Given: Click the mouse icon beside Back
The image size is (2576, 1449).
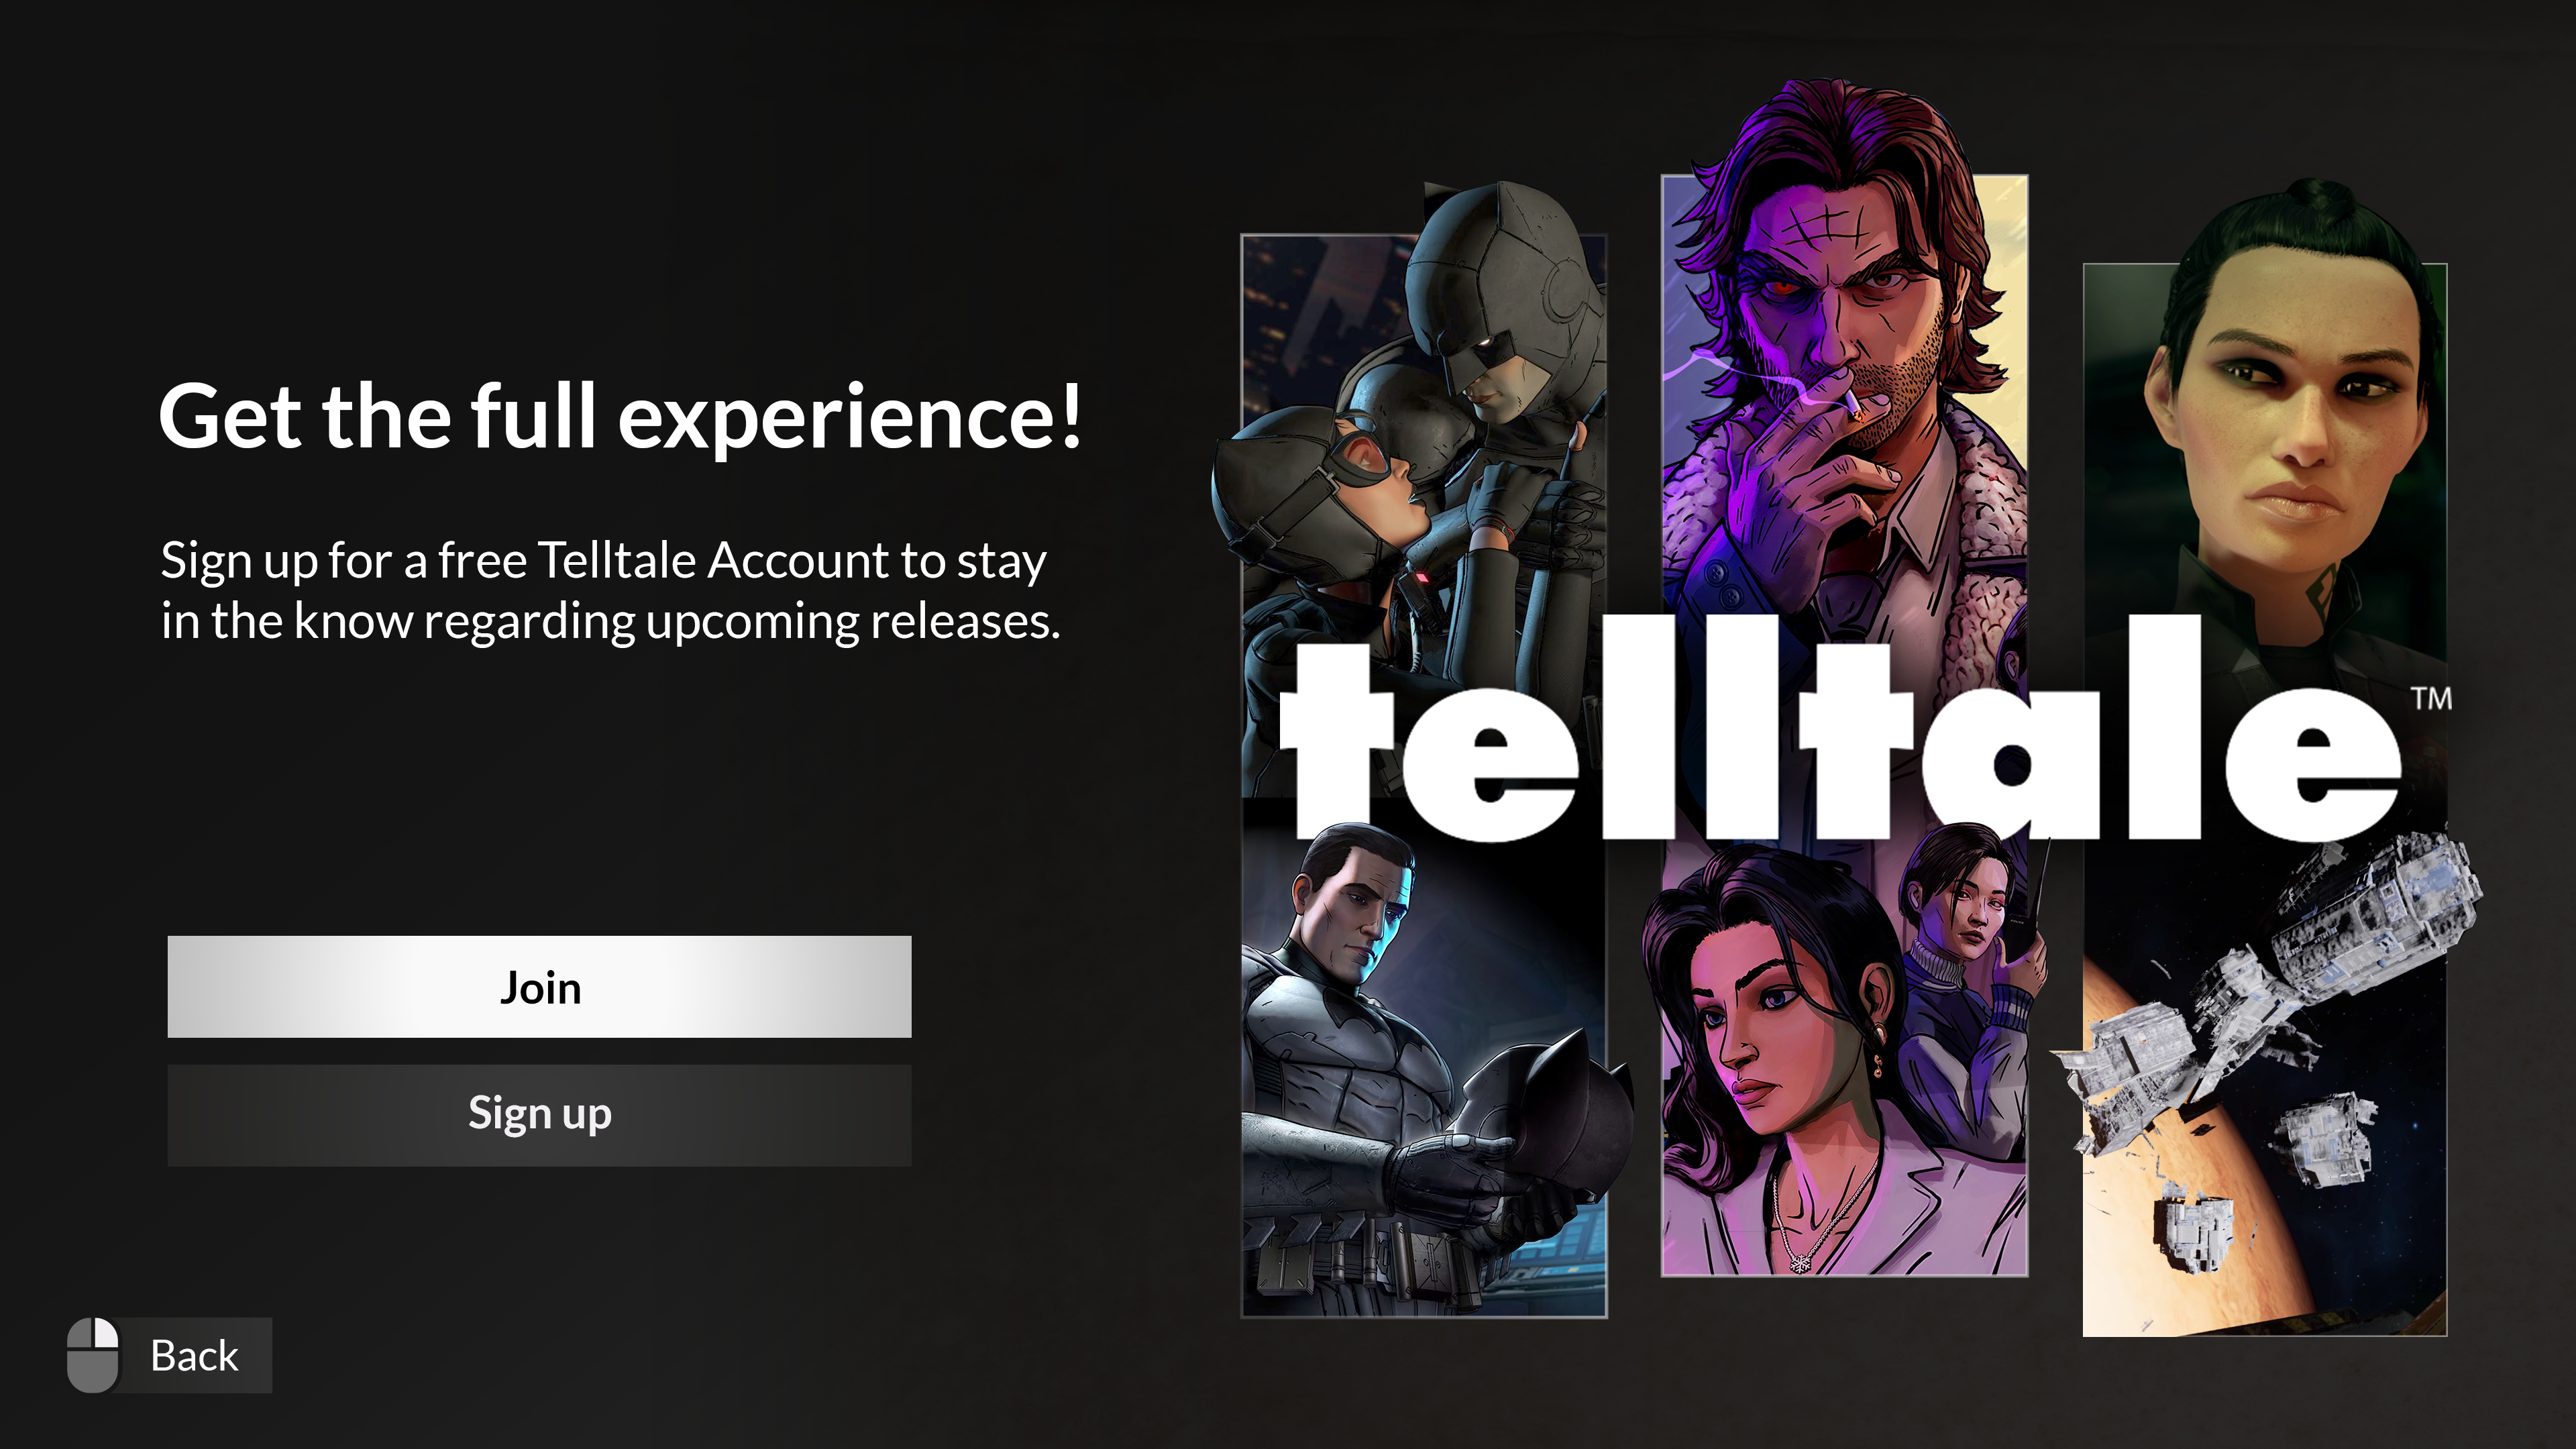Looking at the screenshot, I should click(x=93, y=1355).
